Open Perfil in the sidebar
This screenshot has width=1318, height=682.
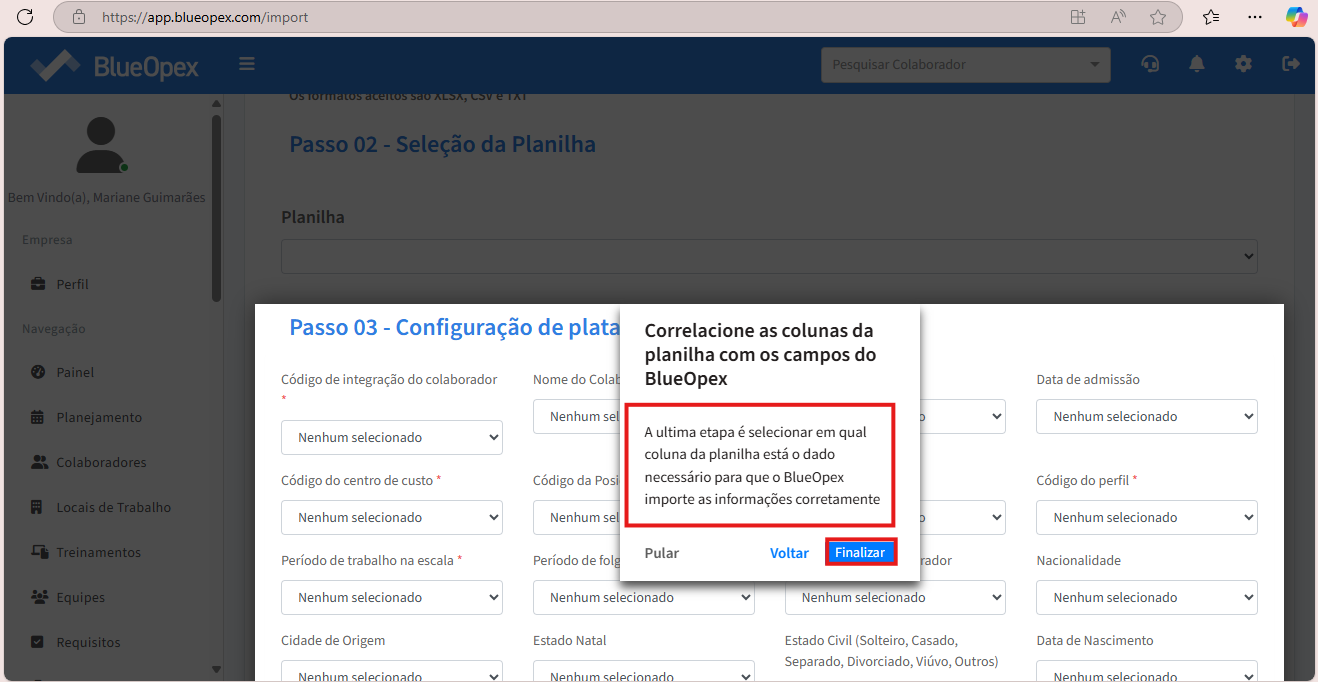72,284
